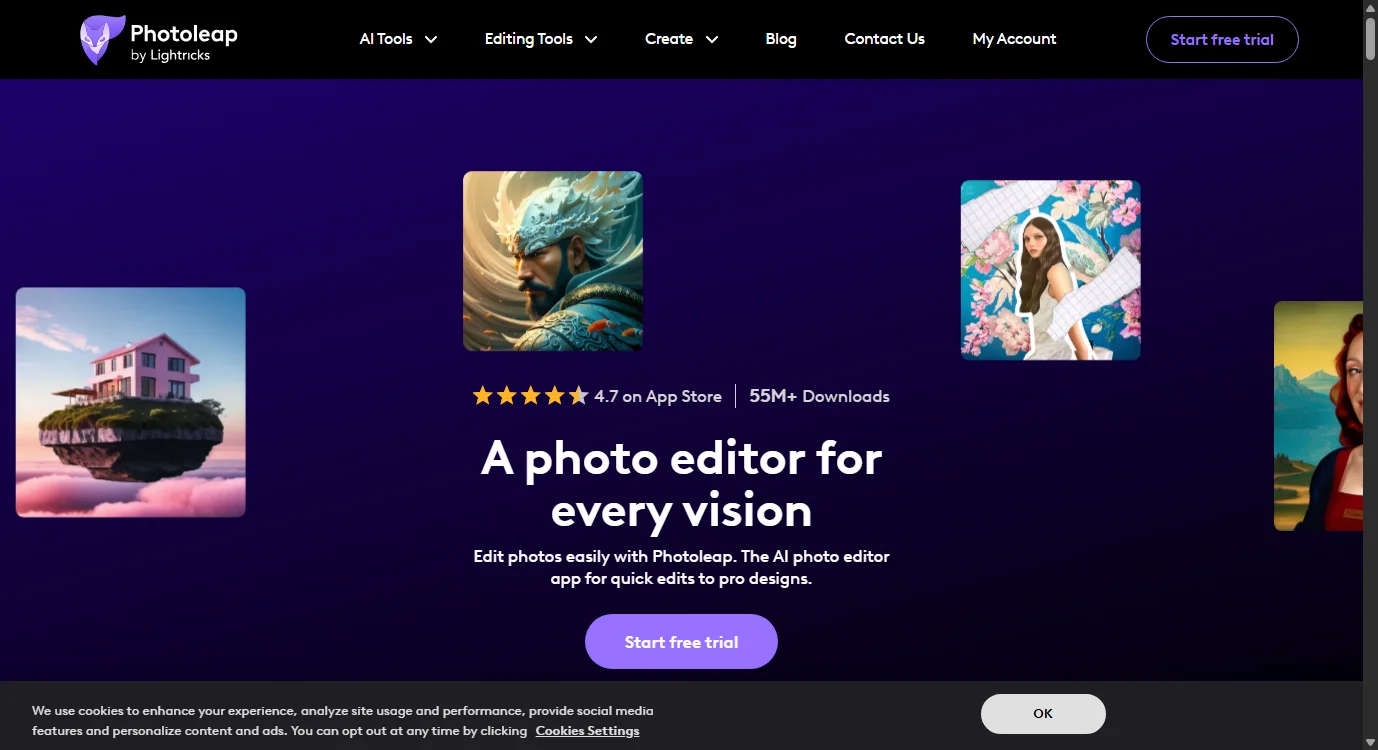Image resolution: width=1378 pixels, height=750 pixels.
Task: Expand the AI Tools dropdown
Action: 398,39
